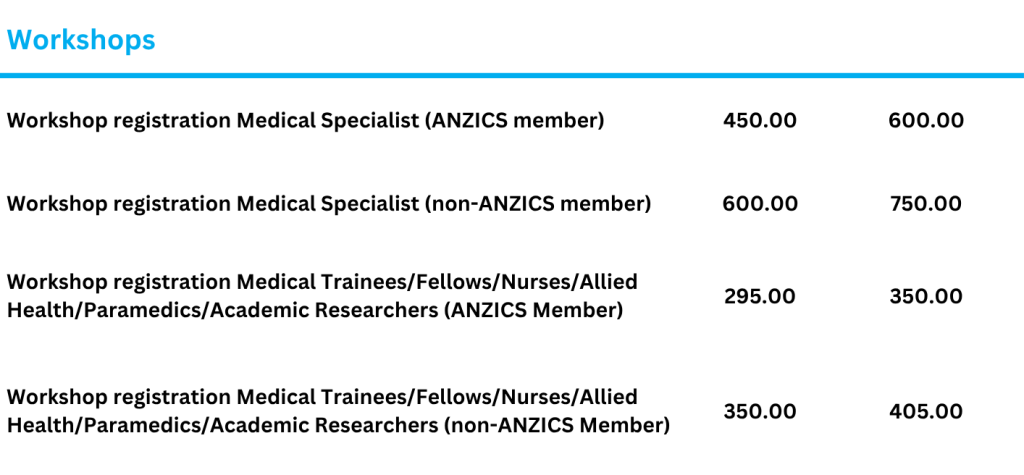Click 350.00 price in non-ANZICS trainees row
The width and height of the screenshot is (1024, 475).
(x=760, y=412)
